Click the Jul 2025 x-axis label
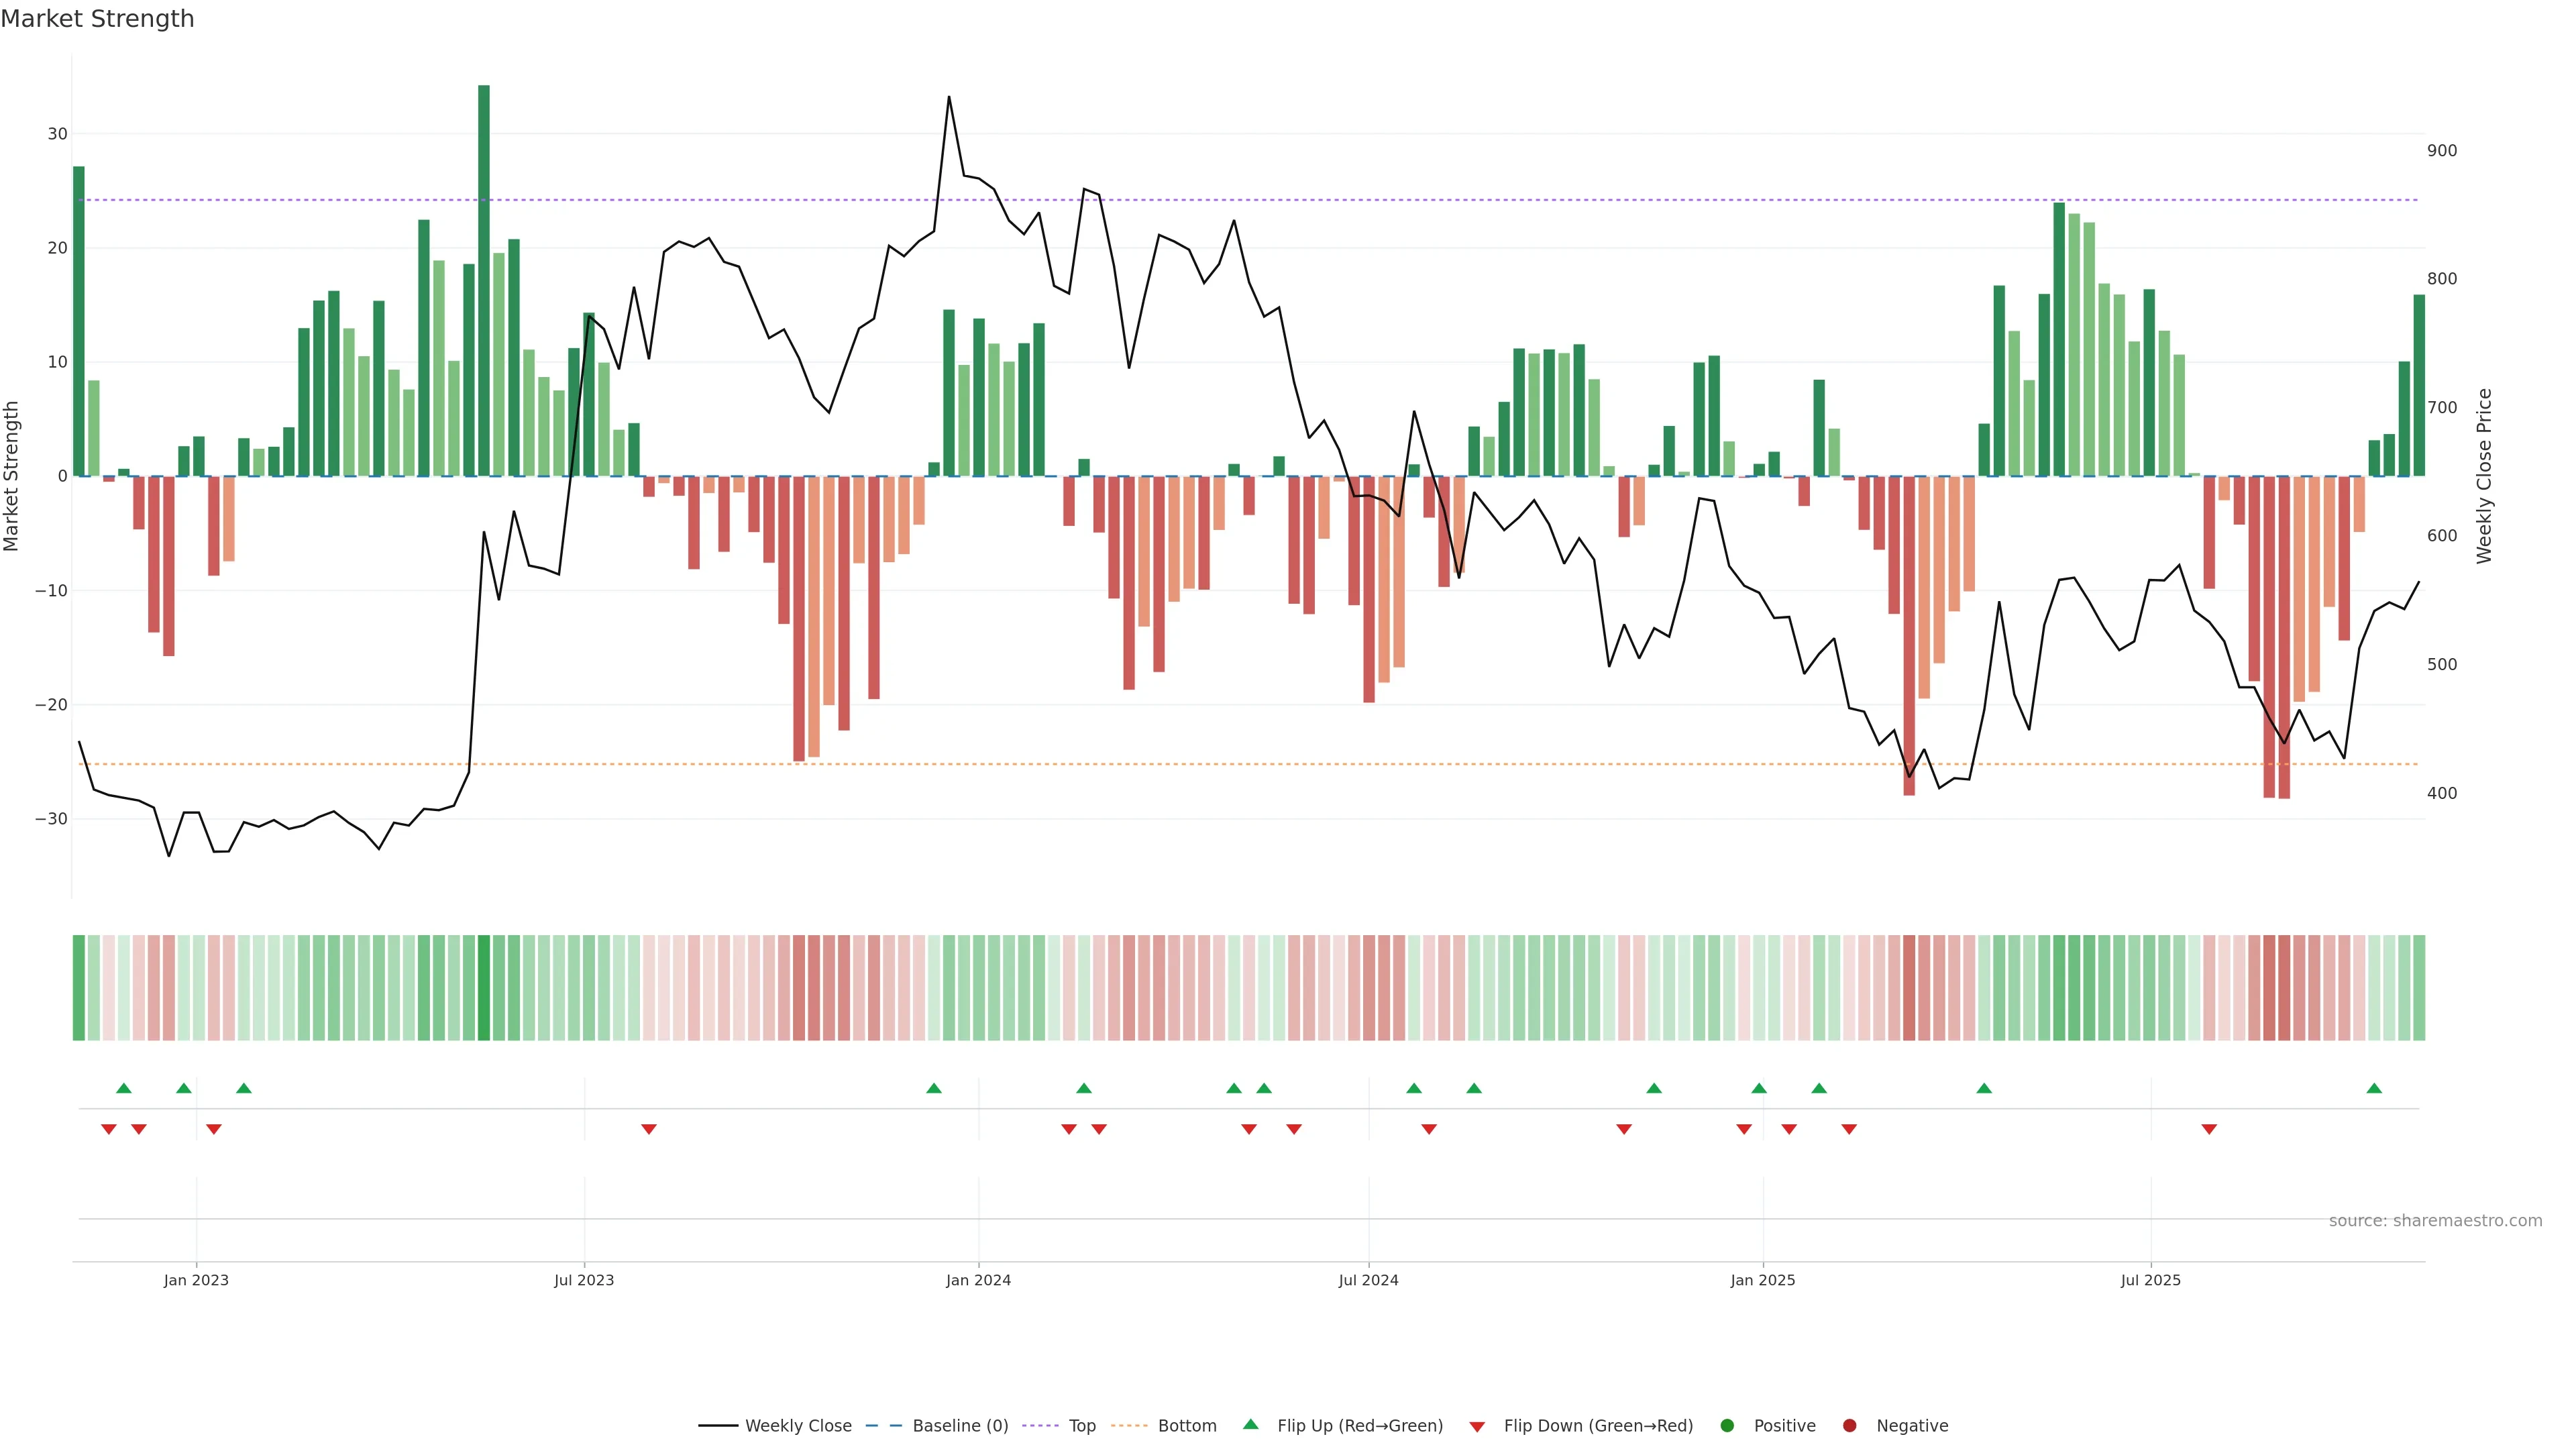2576x1449 pixels. [2150, 1280]
